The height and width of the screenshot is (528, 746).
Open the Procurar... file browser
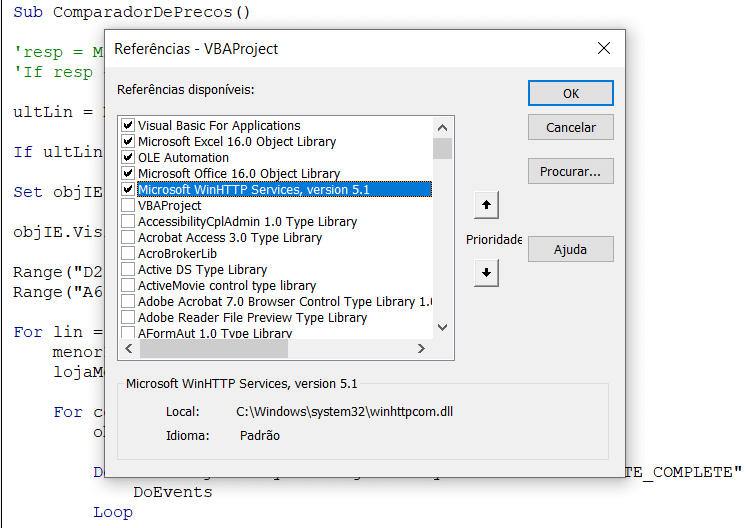point(570,171)
